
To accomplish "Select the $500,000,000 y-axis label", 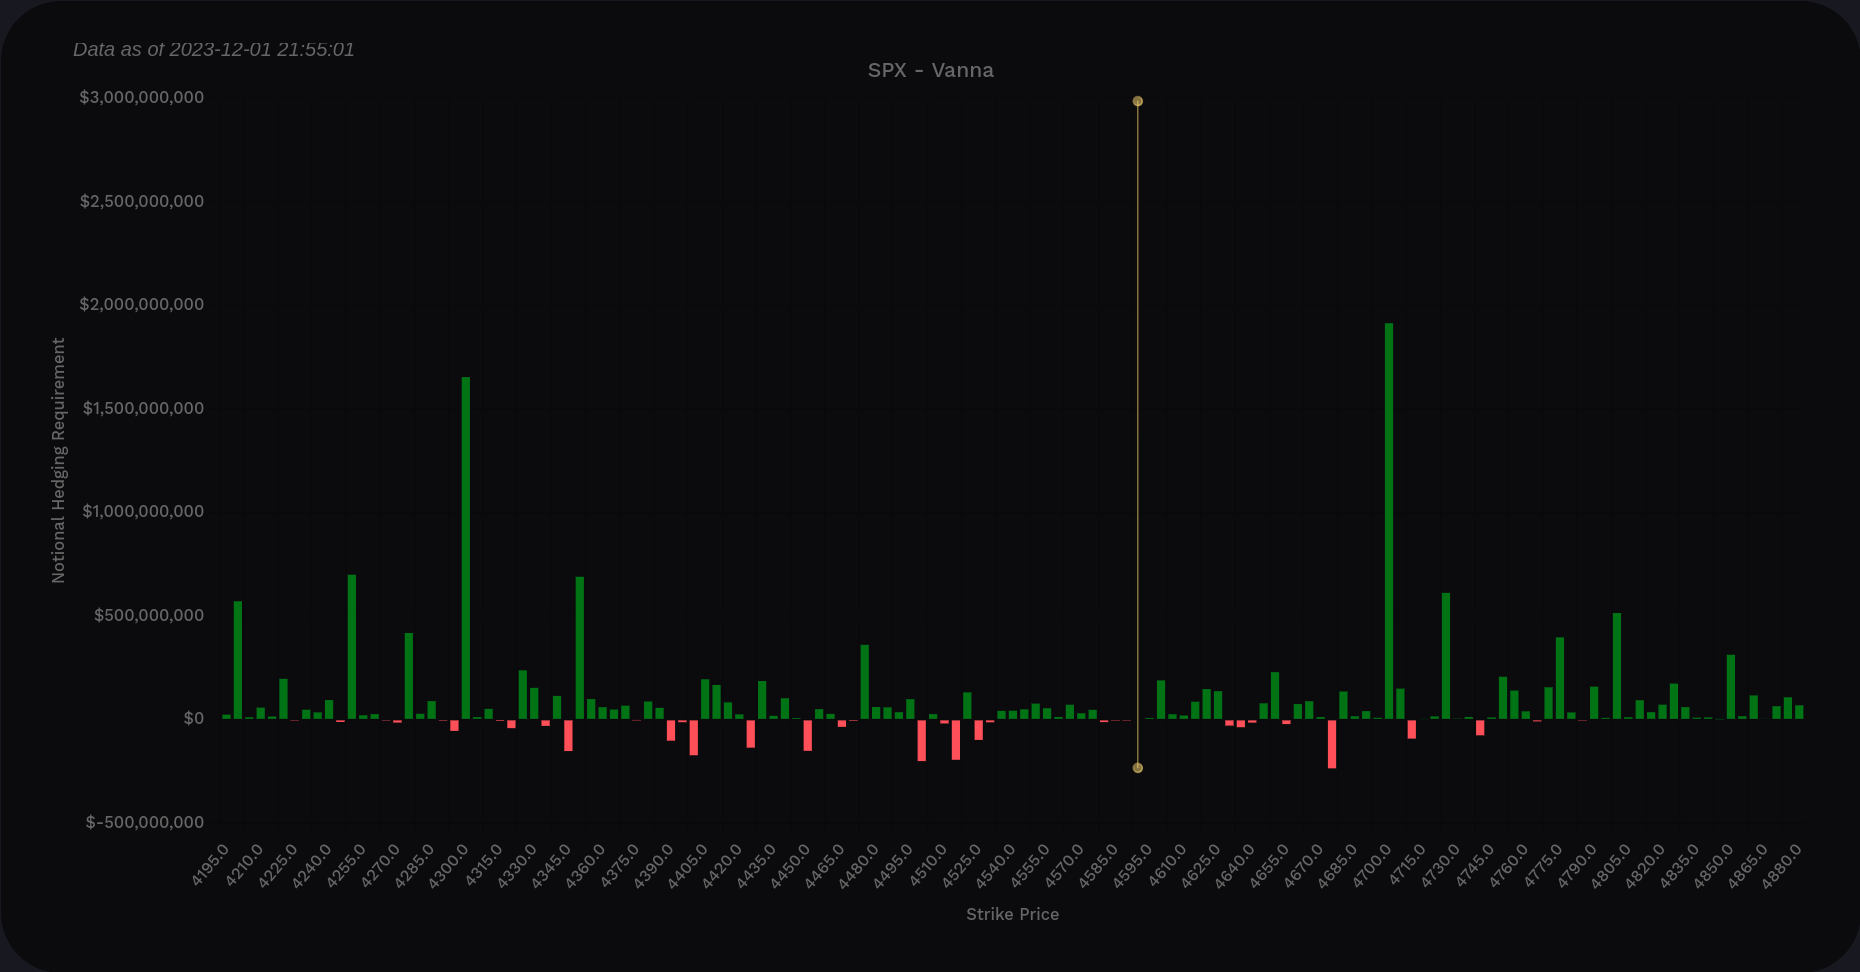I will point(149,615).
